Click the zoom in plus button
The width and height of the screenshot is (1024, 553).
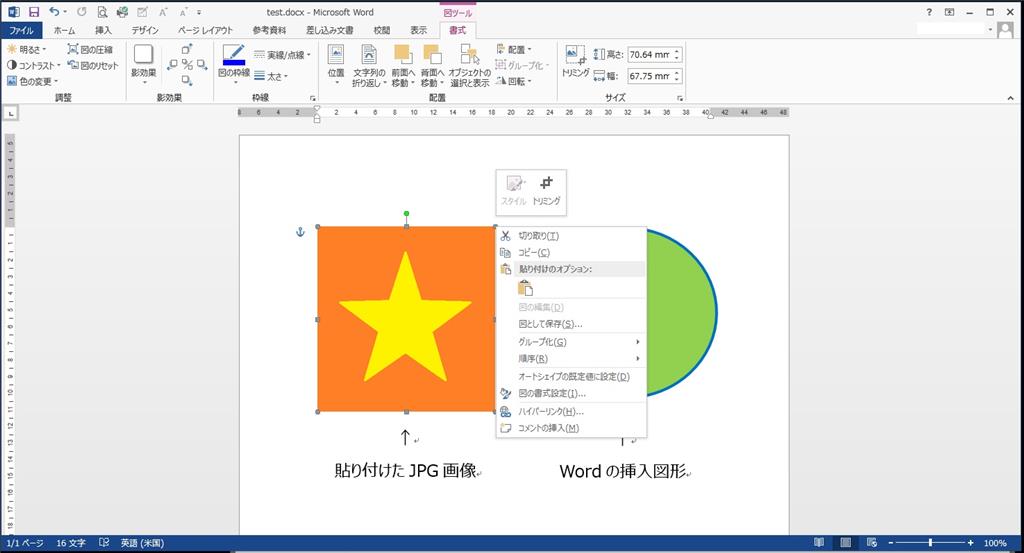(970, 543)
